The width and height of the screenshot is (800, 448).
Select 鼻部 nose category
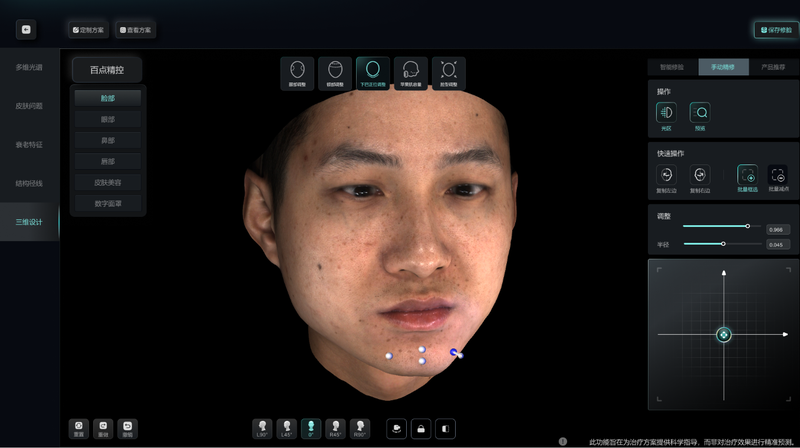(x=108, y=140)
